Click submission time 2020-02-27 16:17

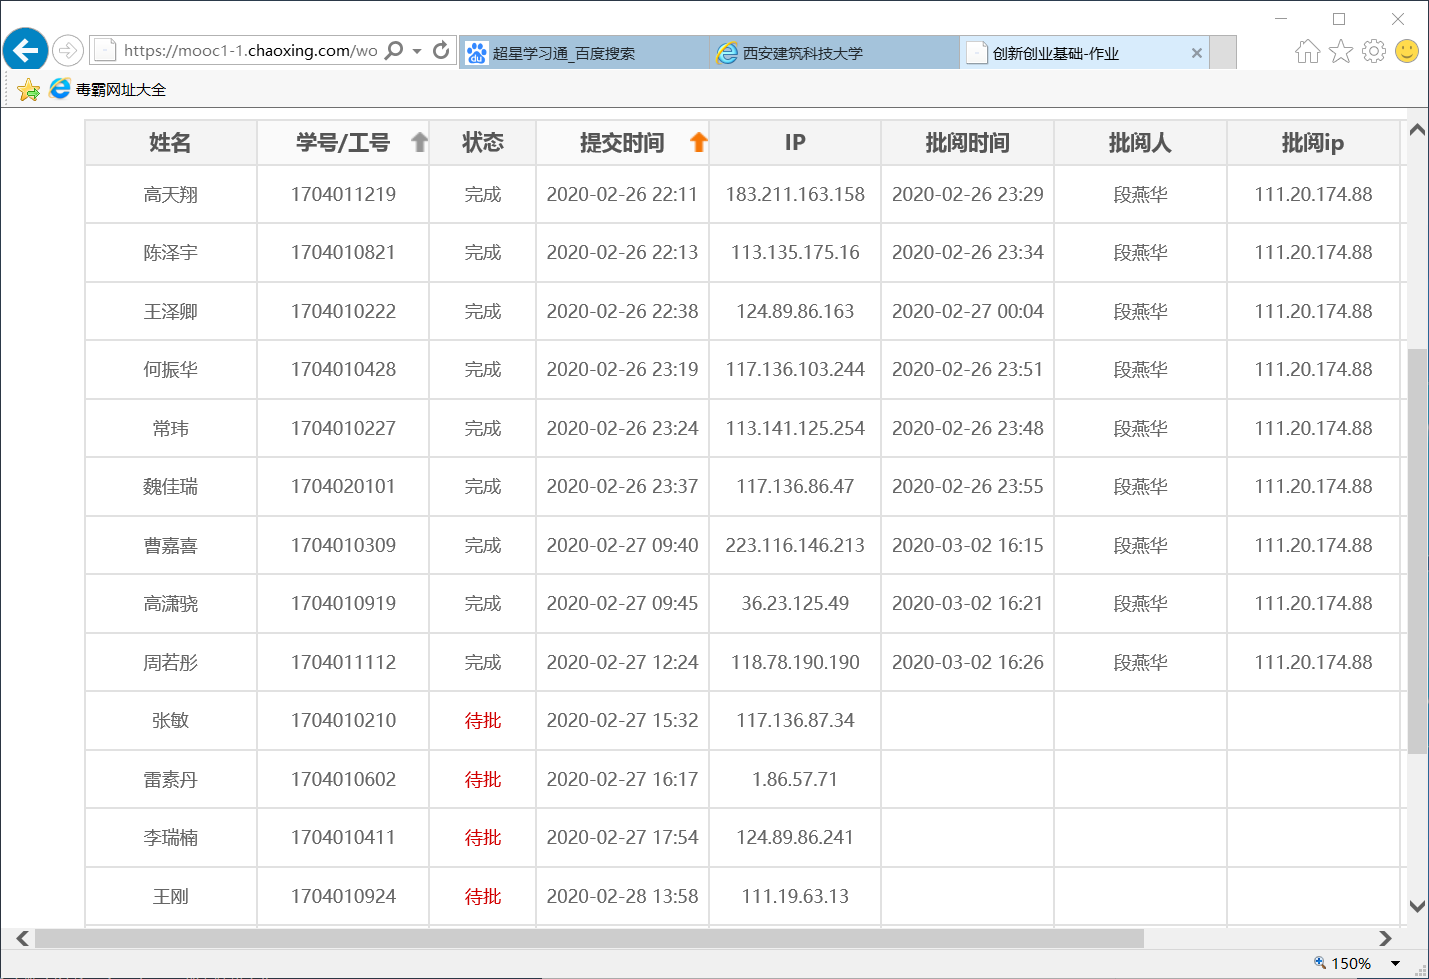(622, 779)
